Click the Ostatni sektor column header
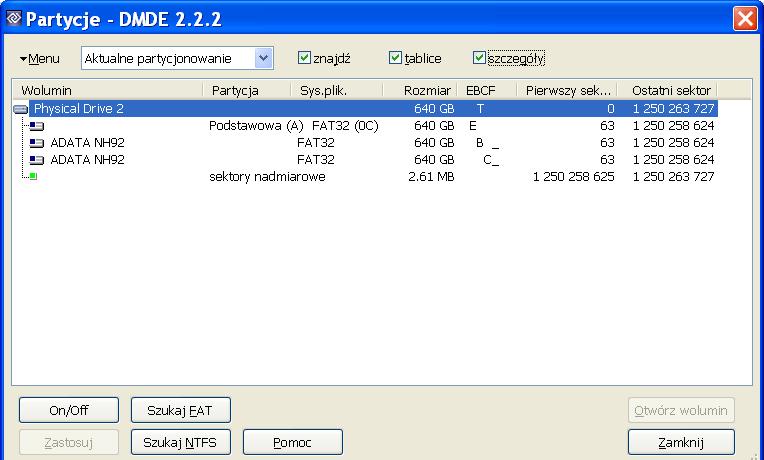 667,90
